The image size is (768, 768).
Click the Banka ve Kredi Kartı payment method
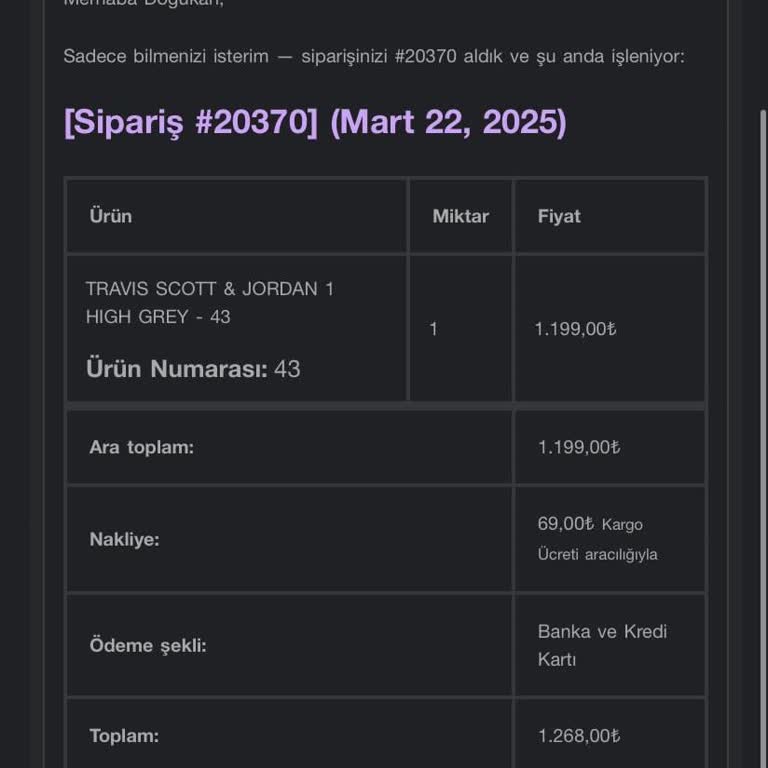tap(602, 645)
